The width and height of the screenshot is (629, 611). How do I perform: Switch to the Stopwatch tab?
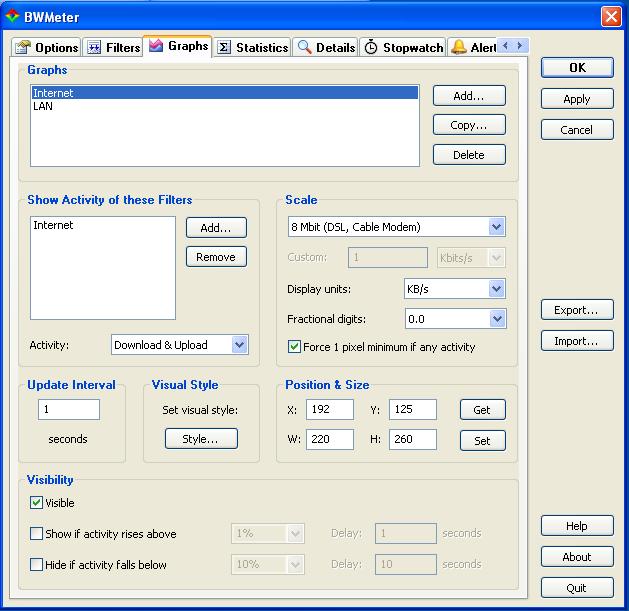pyautogui.click(x=403, y=47)
